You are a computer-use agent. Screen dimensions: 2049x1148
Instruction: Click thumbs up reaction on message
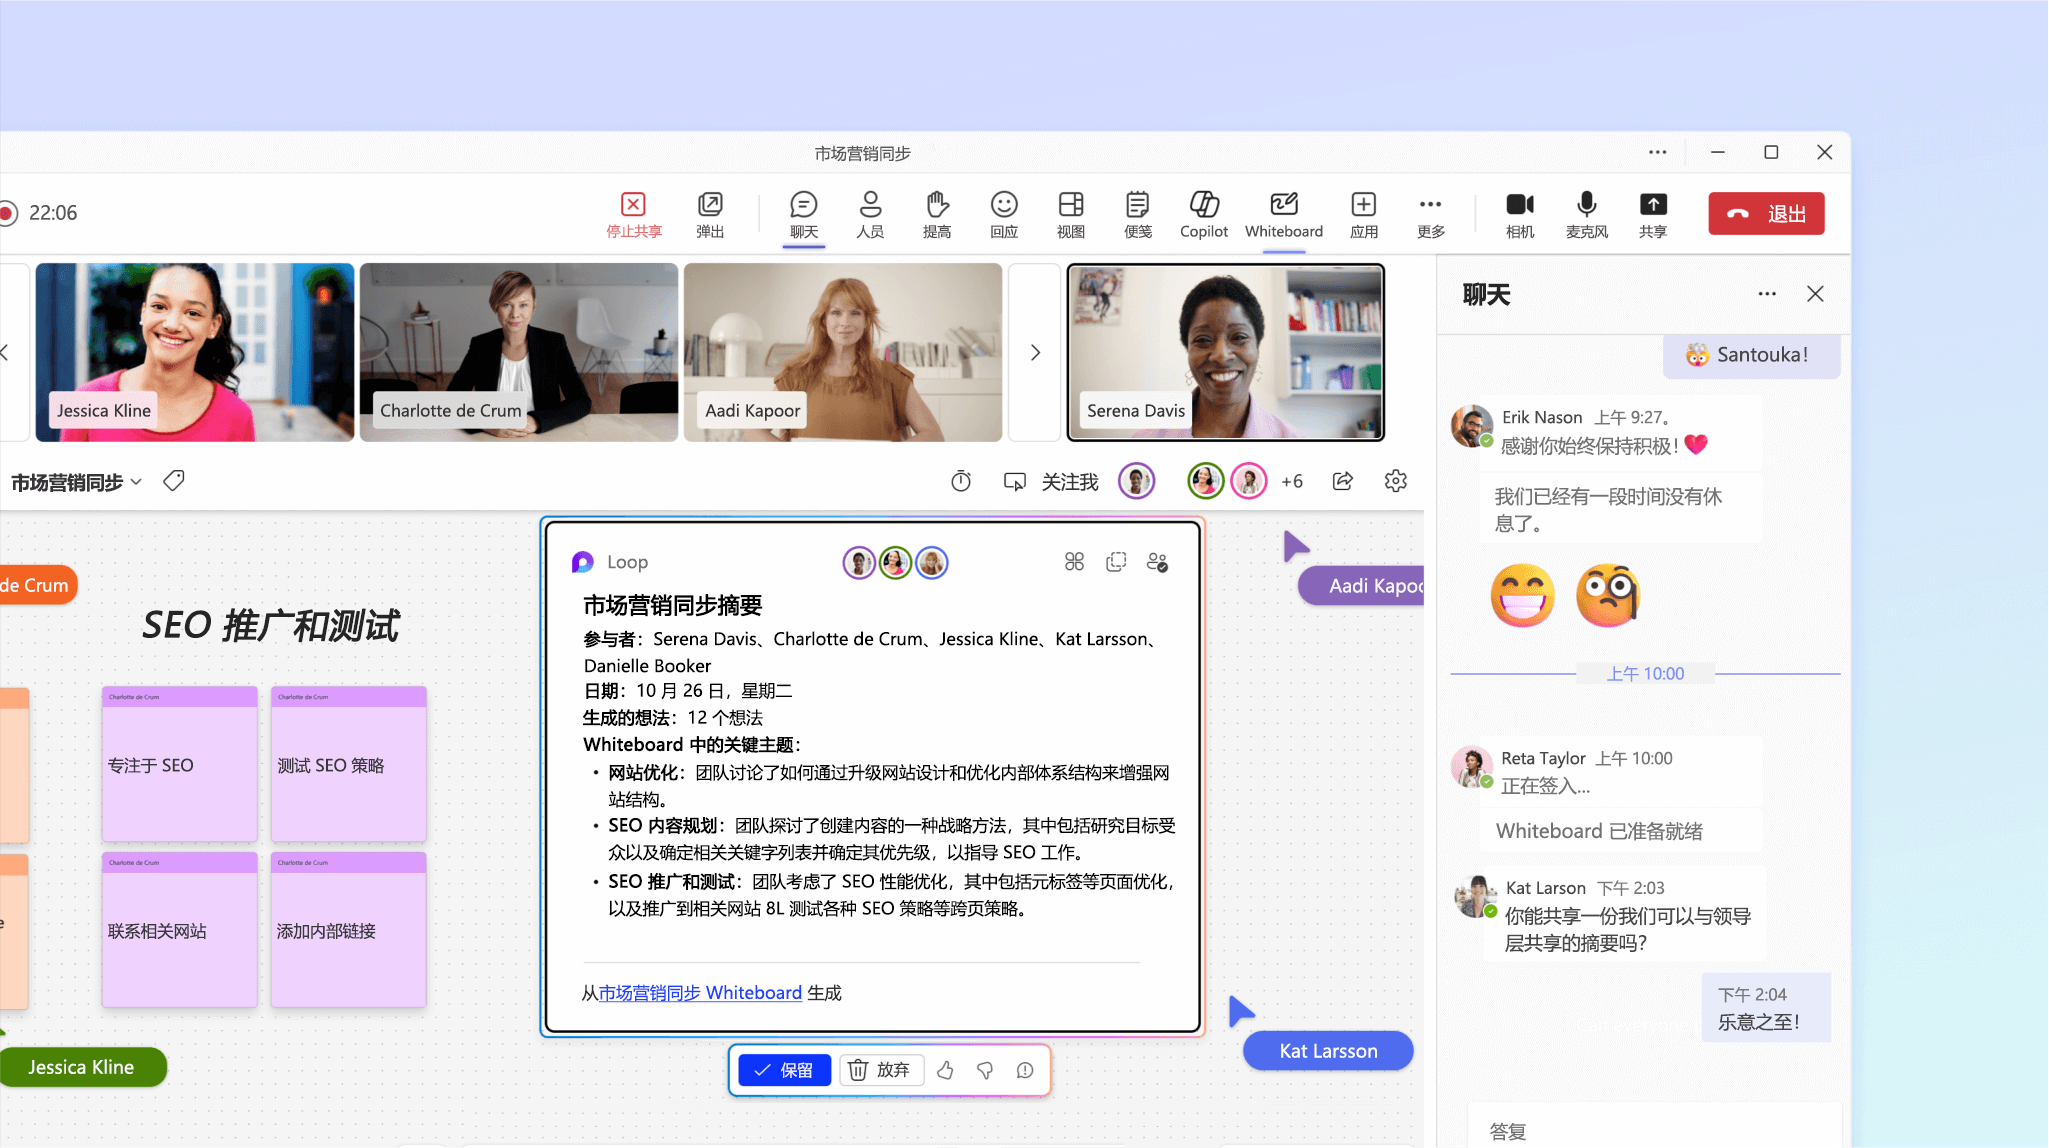tap(946, 1071)
